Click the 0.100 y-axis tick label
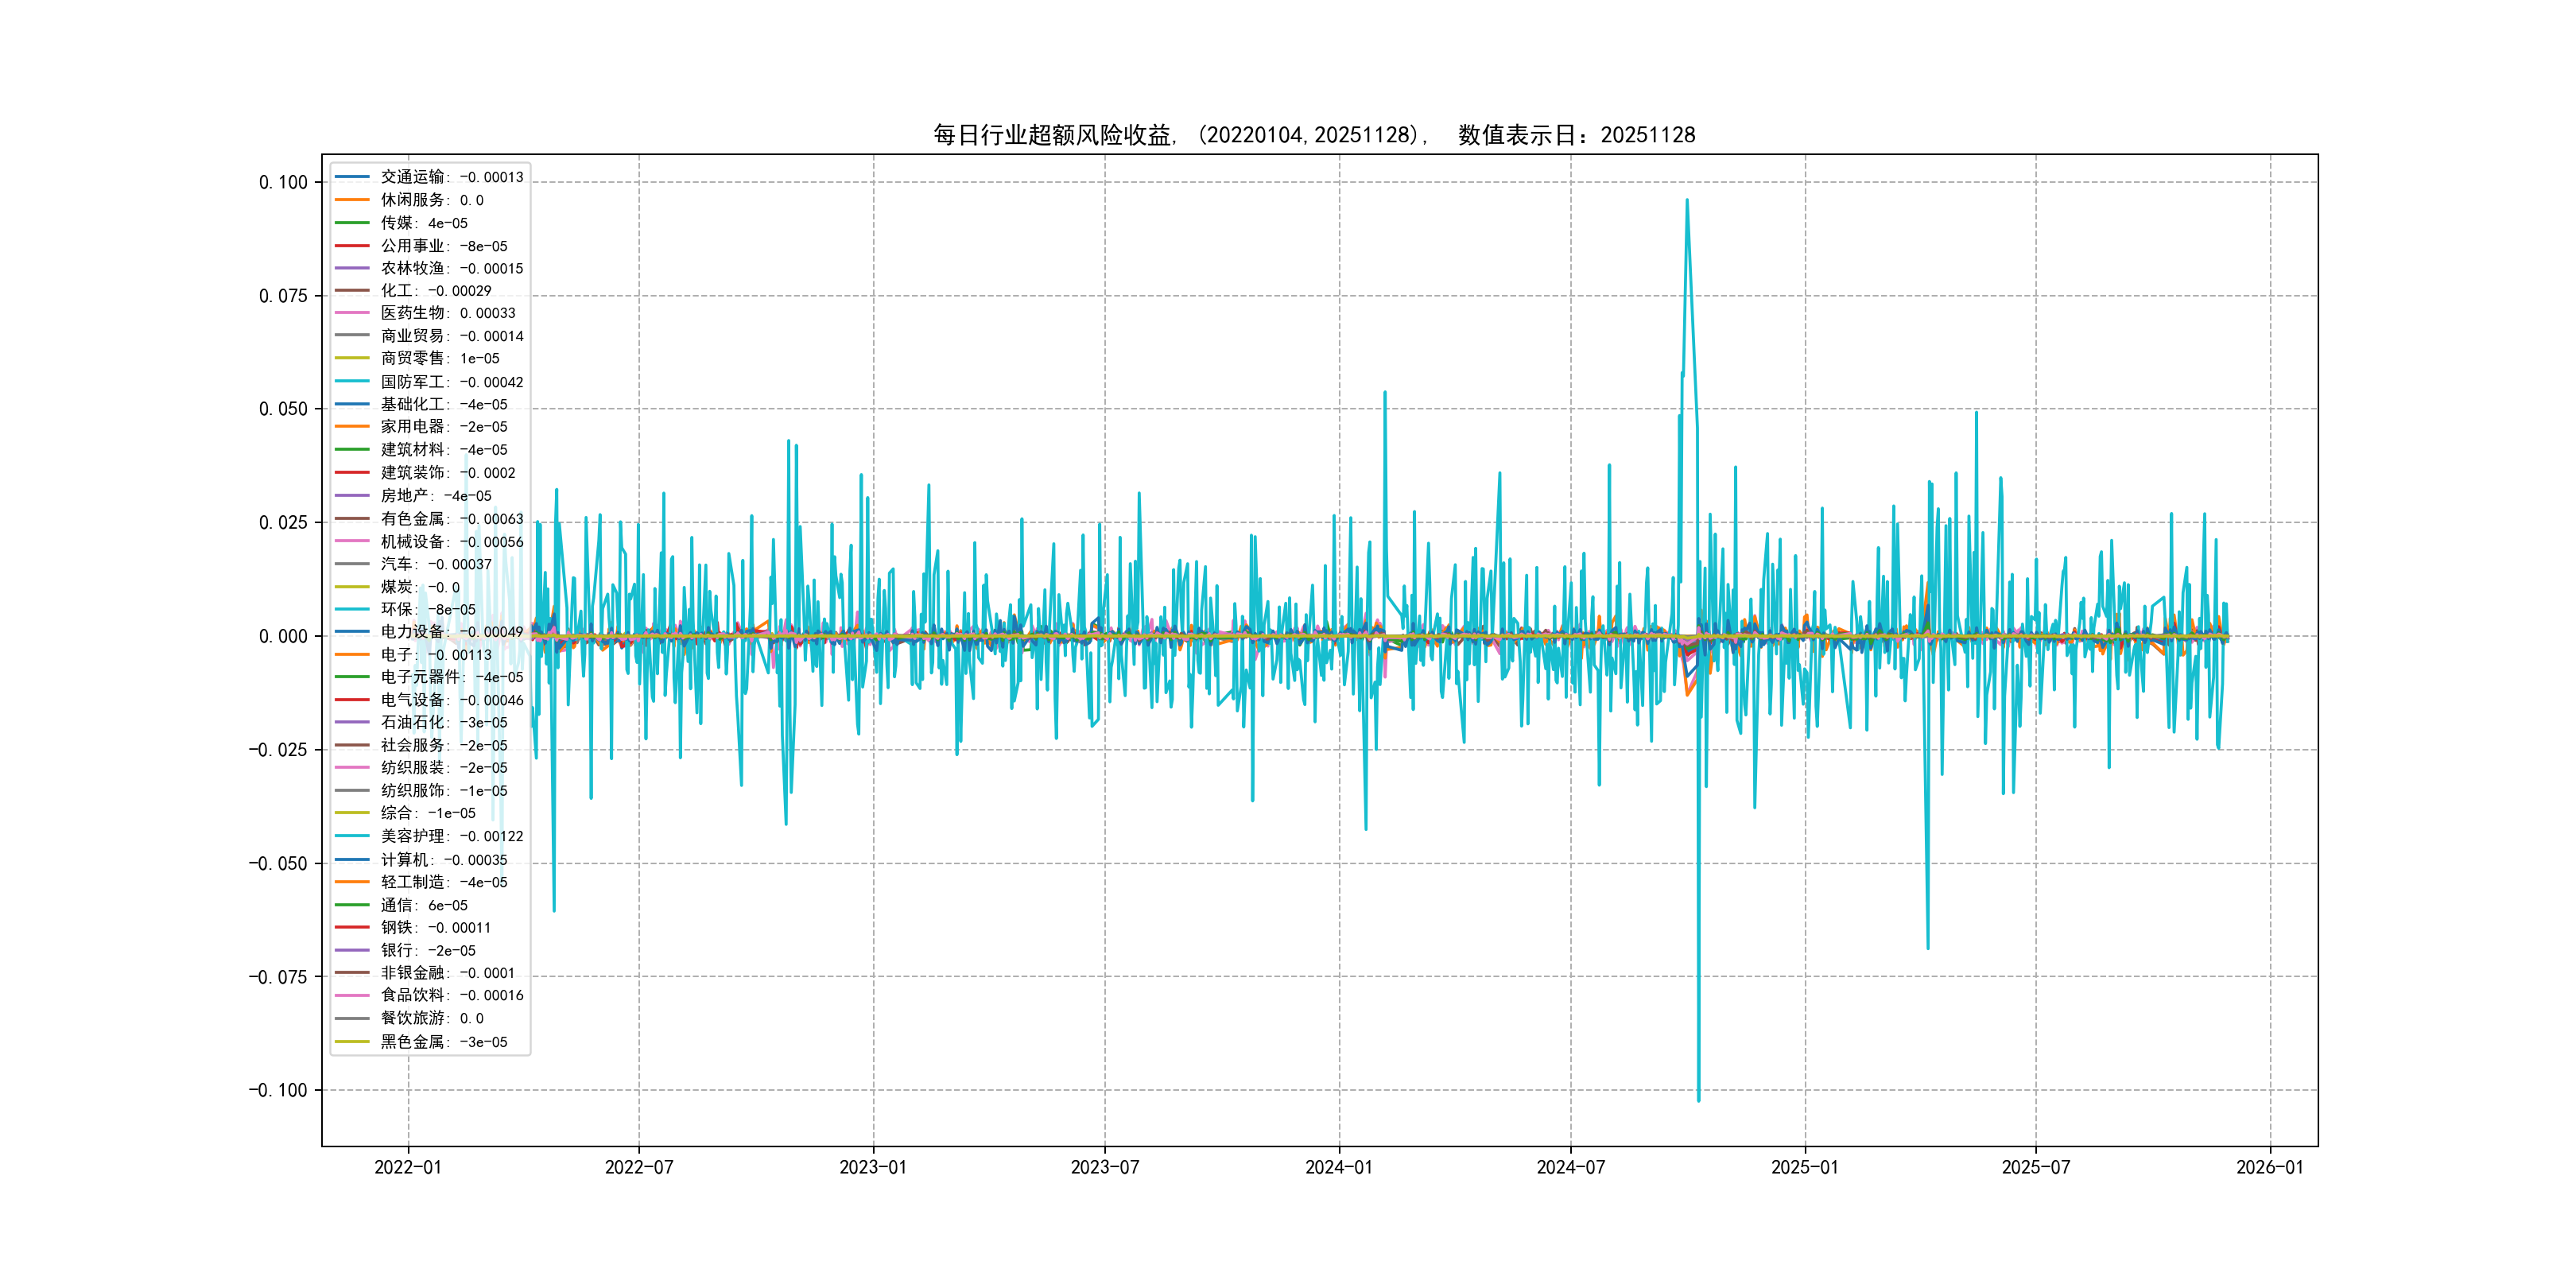The width and height of the screenshot is (2576, 1288). point(283,182)
